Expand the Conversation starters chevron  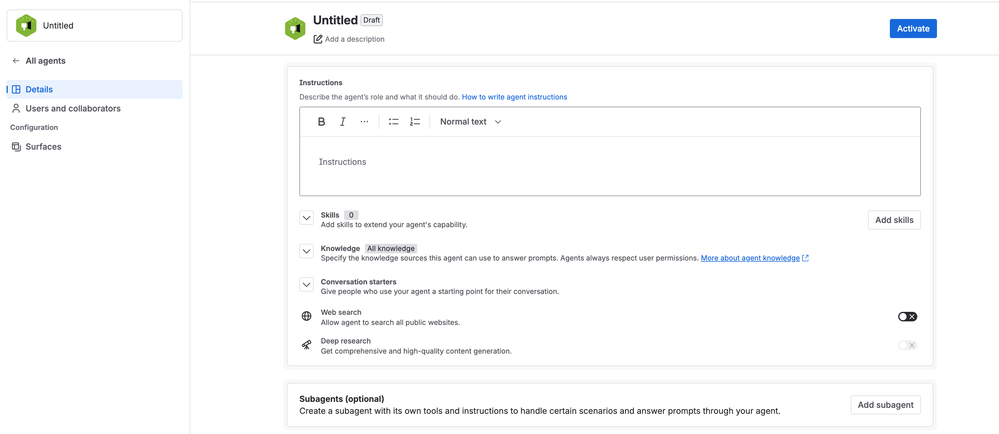tap(306, 284)
